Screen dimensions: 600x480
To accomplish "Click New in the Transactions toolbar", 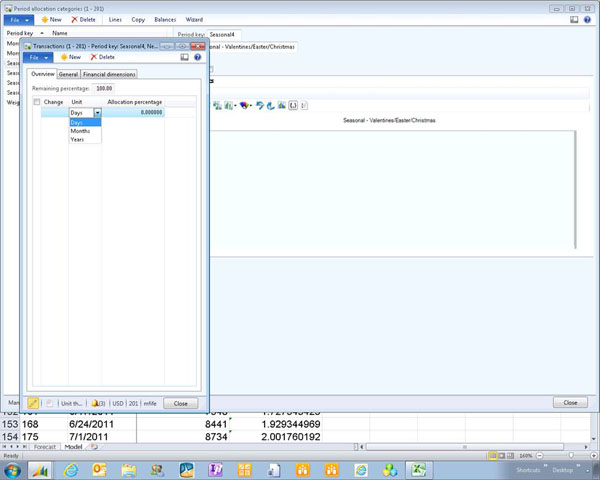I will click(x=70, y=57).
